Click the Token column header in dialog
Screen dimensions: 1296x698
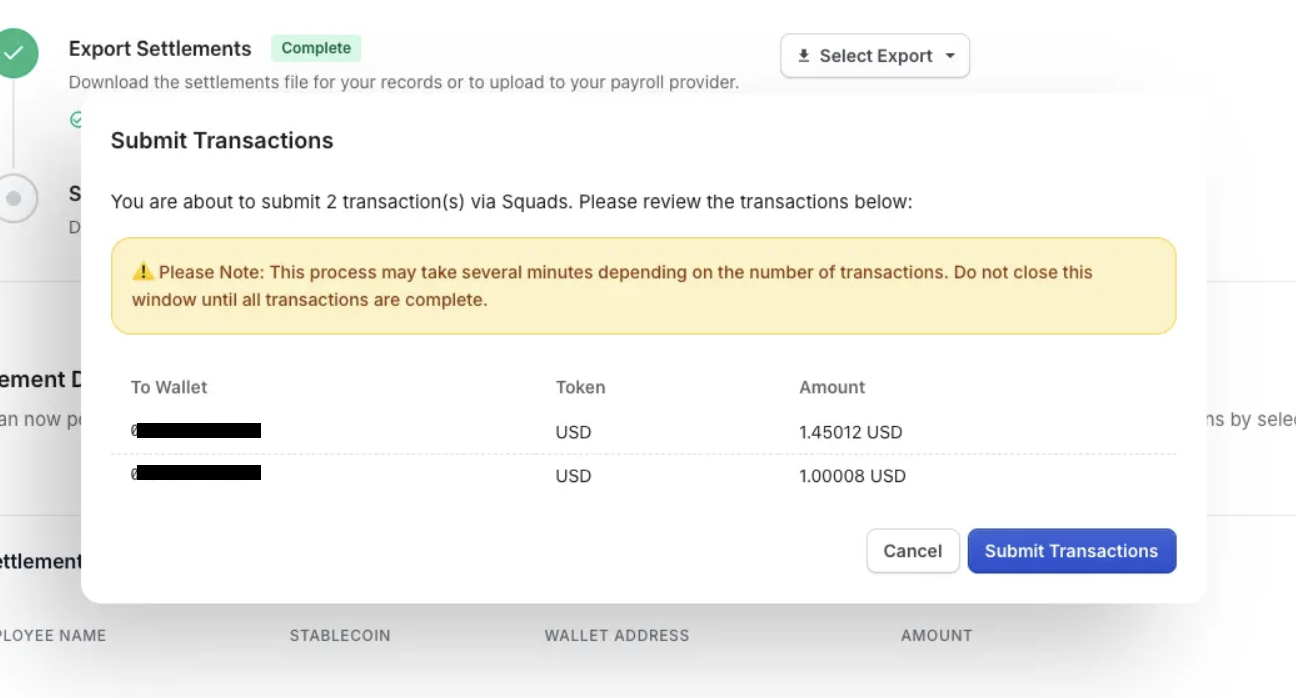pyautogui.click(x=580, y=387)
